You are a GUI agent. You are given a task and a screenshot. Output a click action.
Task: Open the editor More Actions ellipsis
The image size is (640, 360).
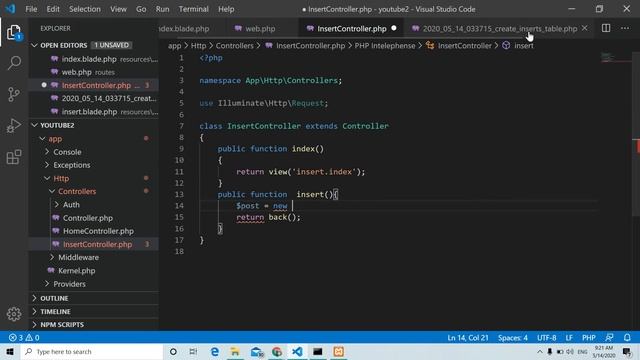pos(625,28)
